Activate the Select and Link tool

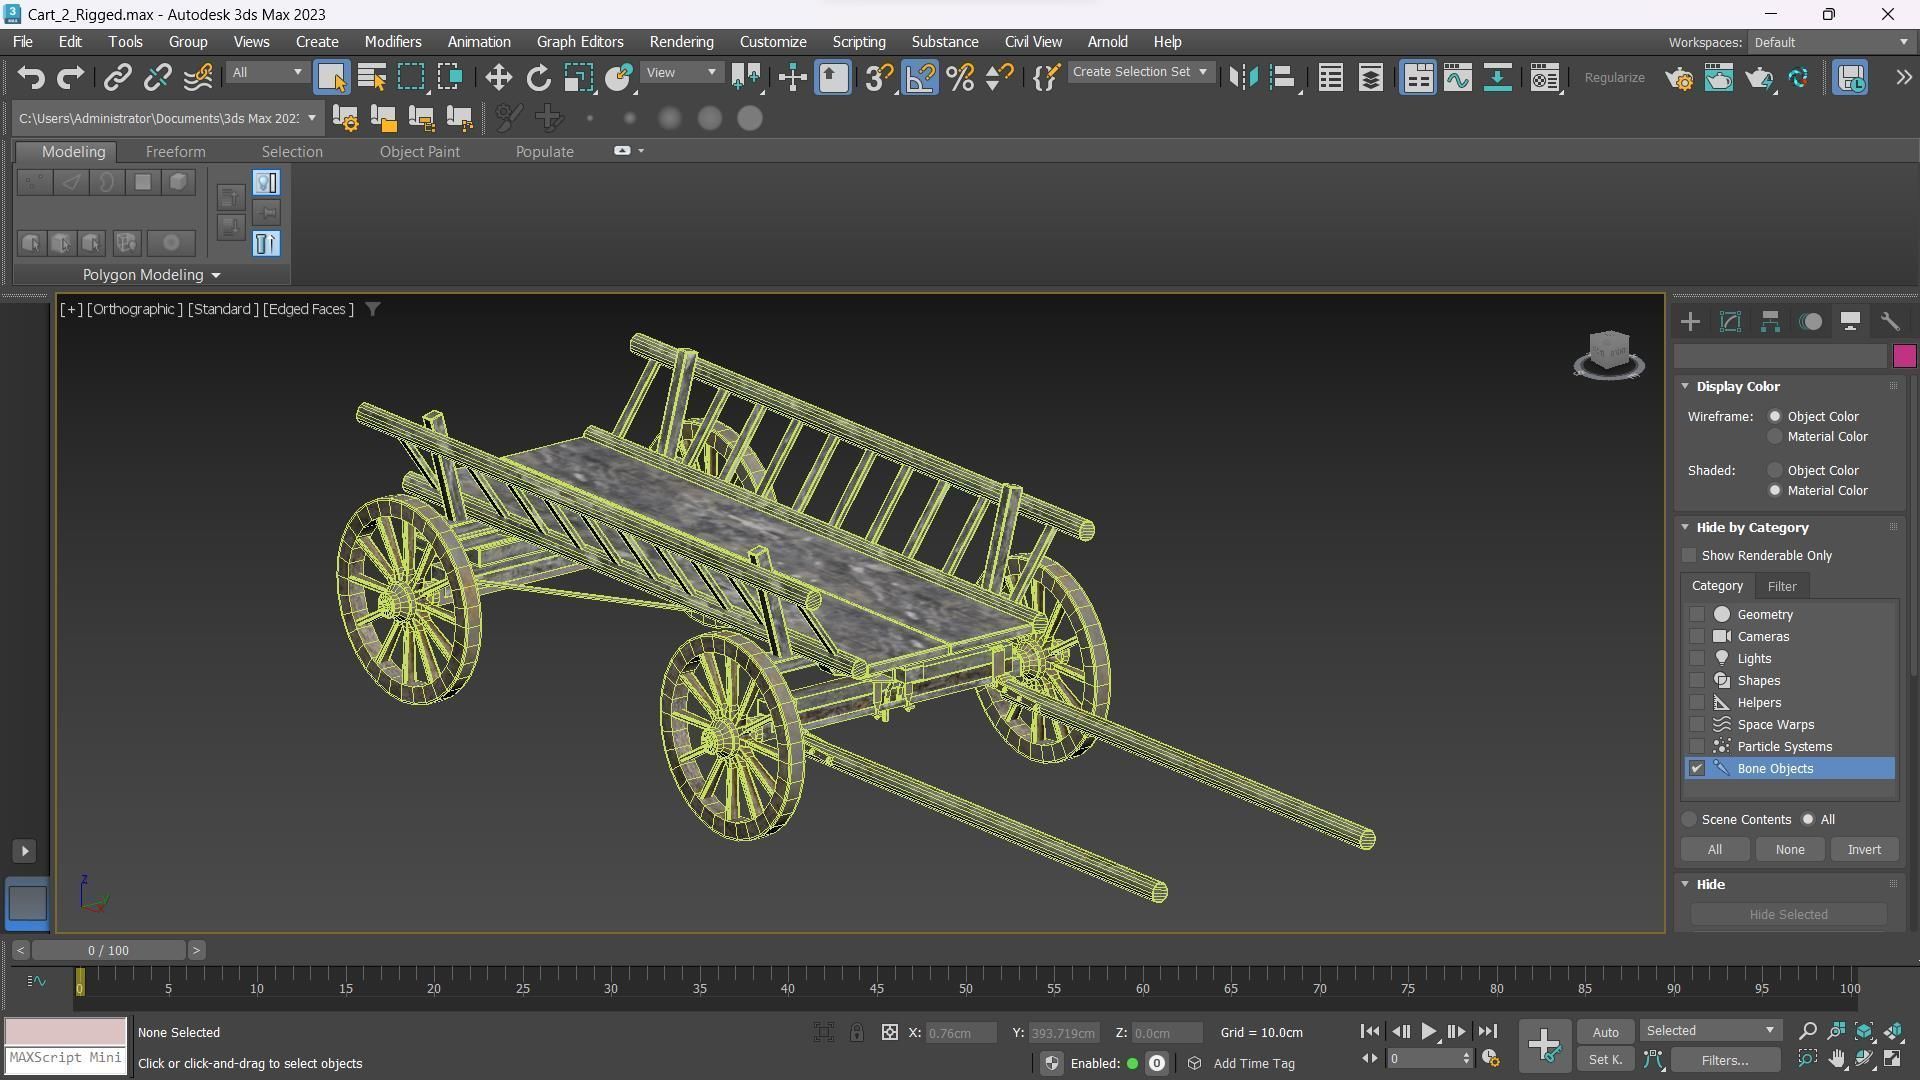(x=118, y=78)
